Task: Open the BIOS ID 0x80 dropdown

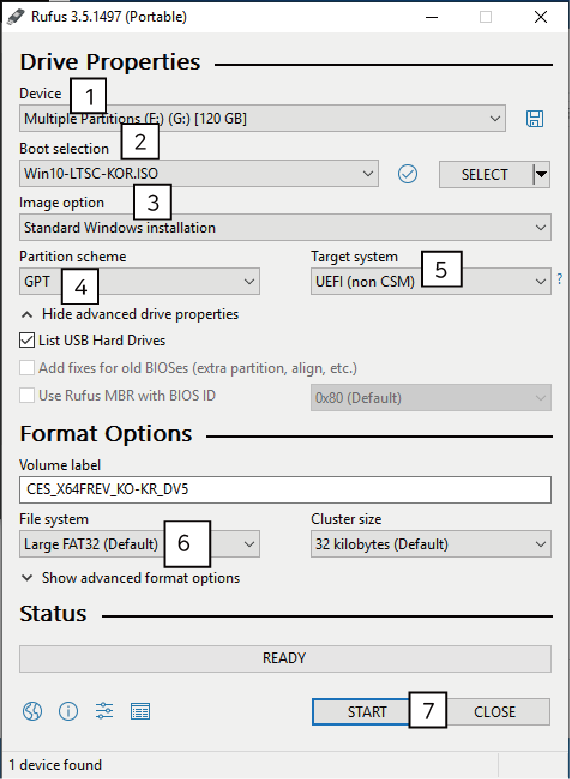Action: click(431, 397)
